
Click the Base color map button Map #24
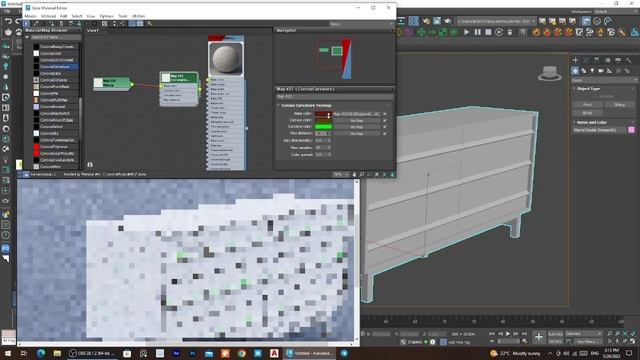click(357, 114)
